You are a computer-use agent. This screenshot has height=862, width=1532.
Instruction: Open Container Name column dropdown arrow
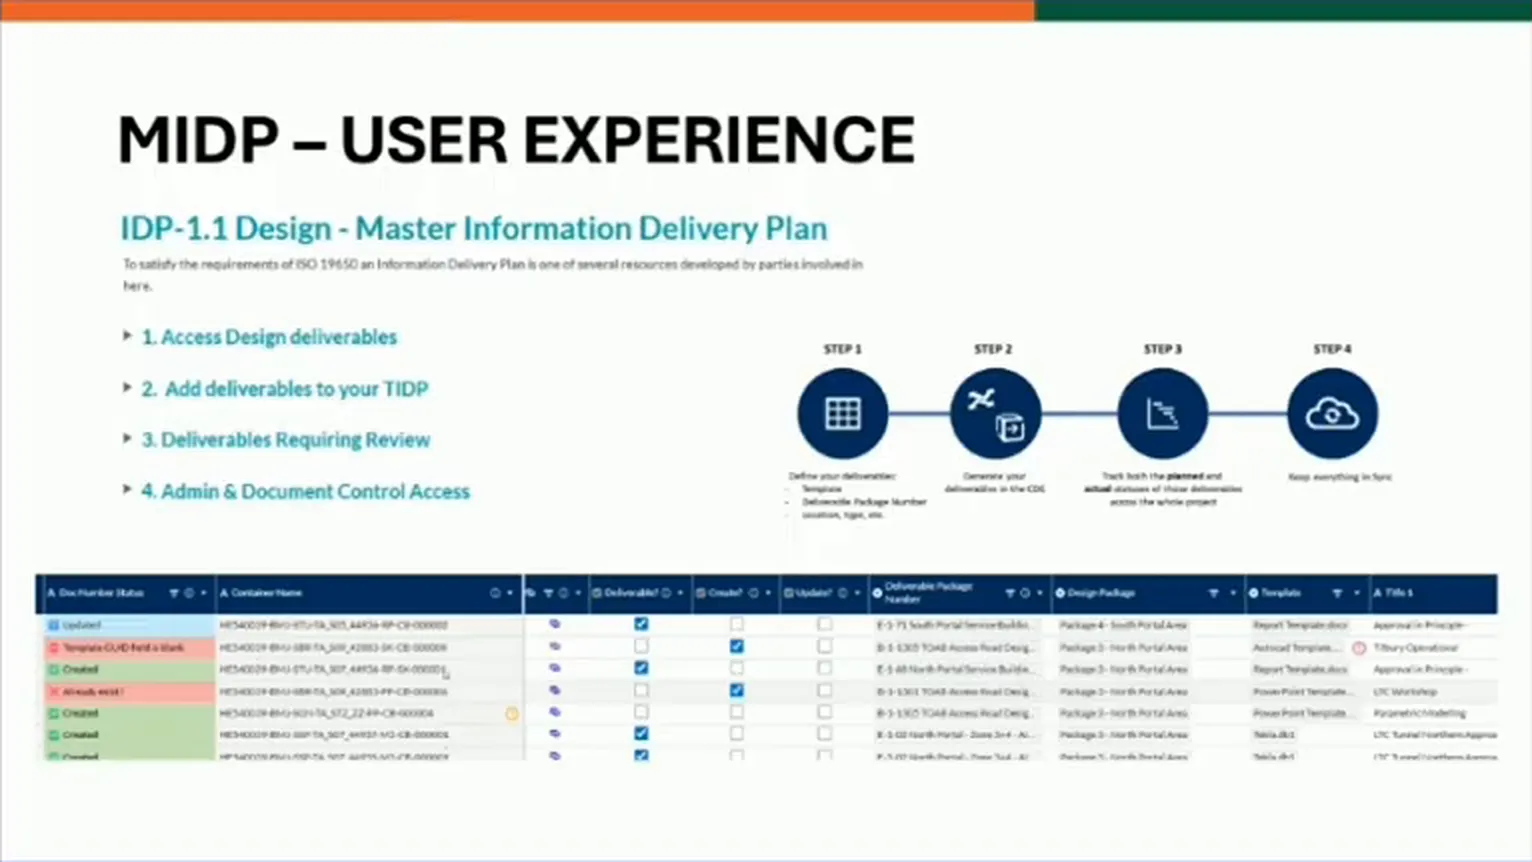pyautogui.click(x=510, y=593)
